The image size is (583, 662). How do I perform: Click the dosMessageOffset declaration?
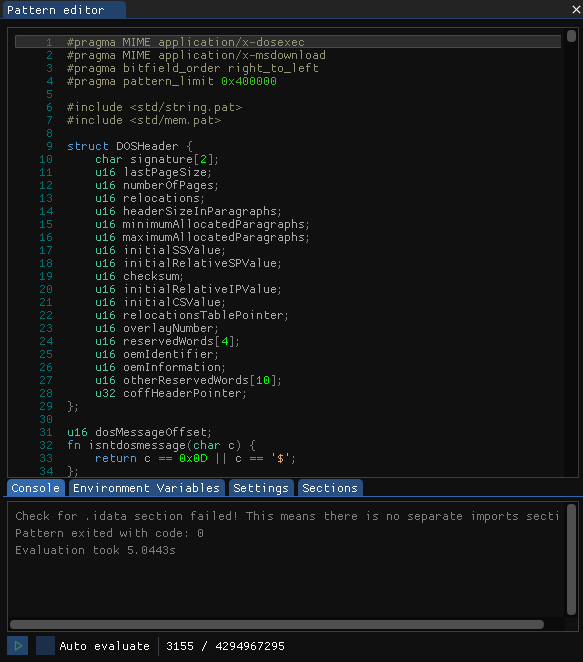(x=139, y=432)
